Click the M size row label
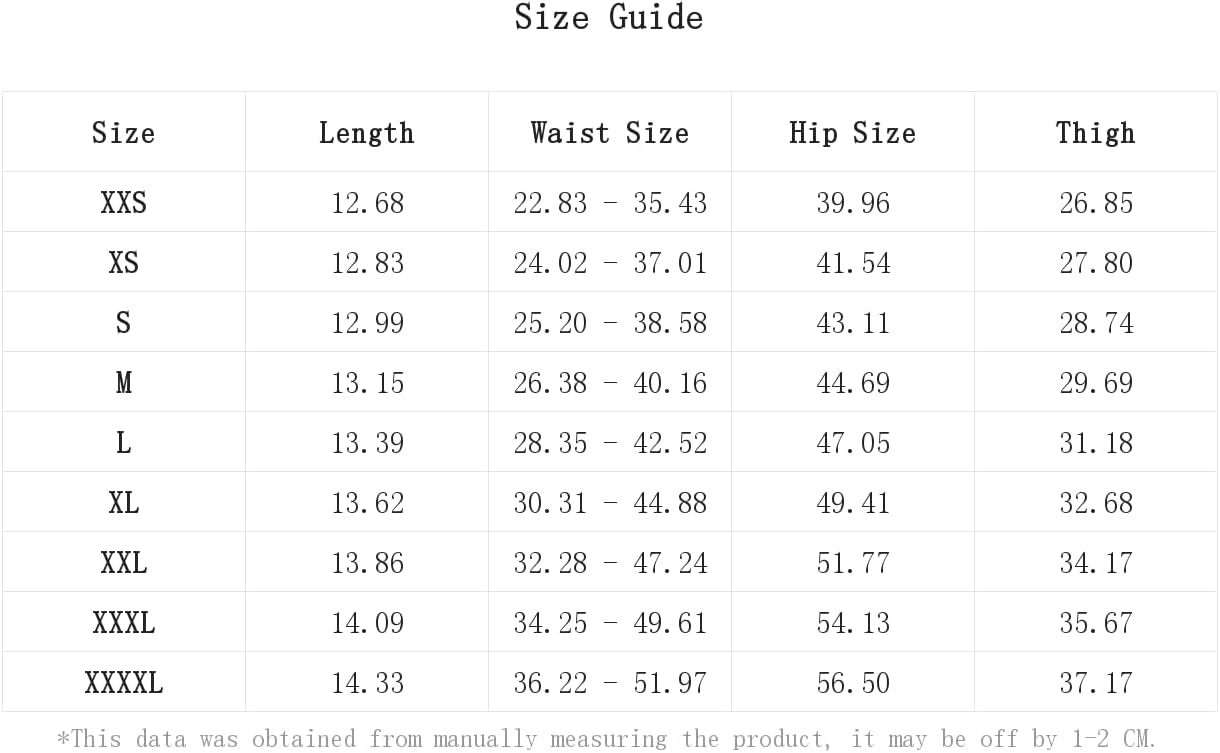 point(123,383)
